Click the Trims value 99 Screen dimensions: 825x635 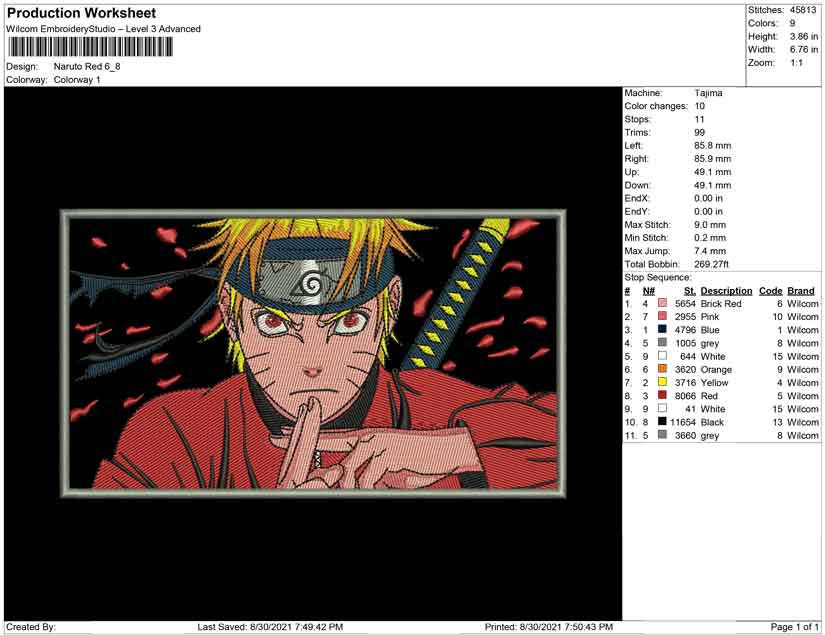coord(699,133)
